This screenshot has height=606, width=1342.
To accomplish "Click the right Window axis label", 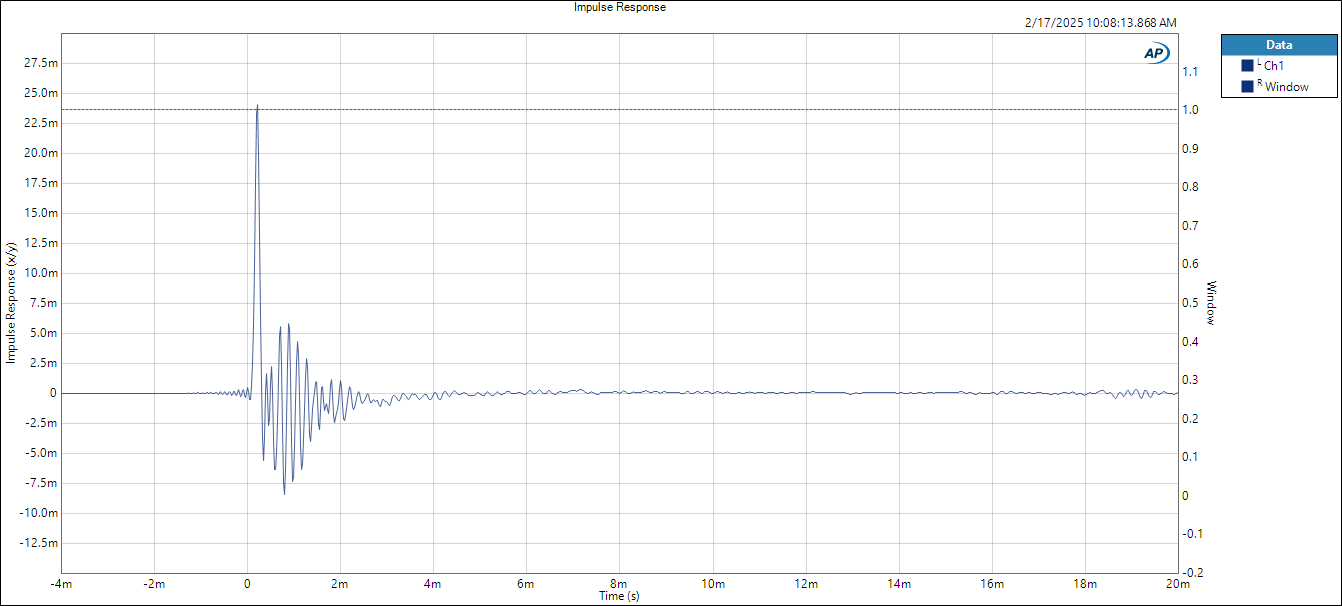I will coord(1211,303).
